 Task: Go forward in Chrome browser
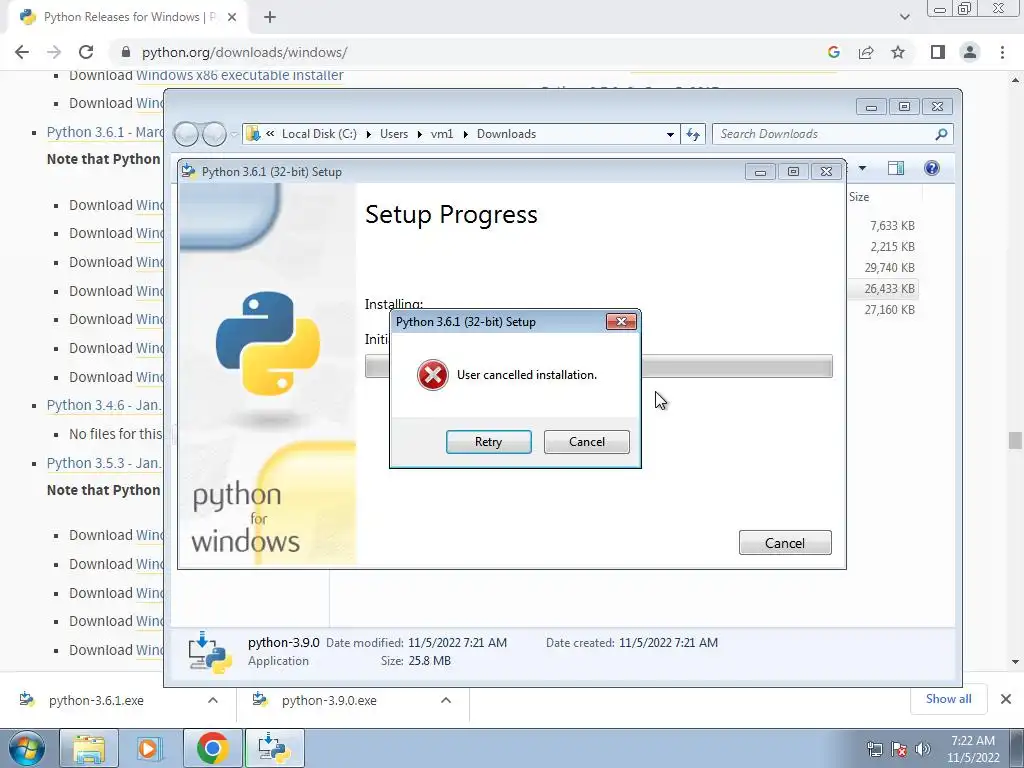click(54, 52)
